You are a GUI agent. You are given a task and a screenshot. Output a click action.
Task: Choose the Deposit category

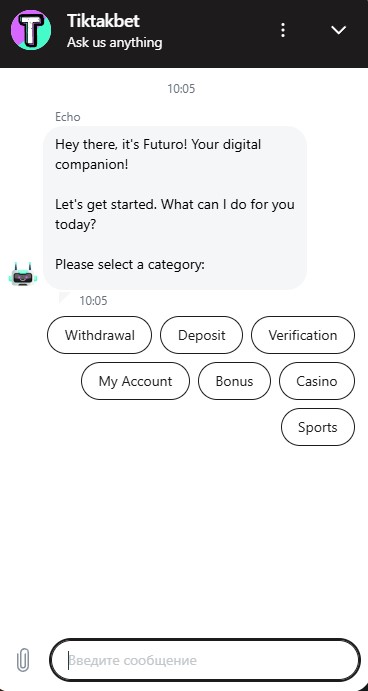pyautogui.click(x=201, y=335)
